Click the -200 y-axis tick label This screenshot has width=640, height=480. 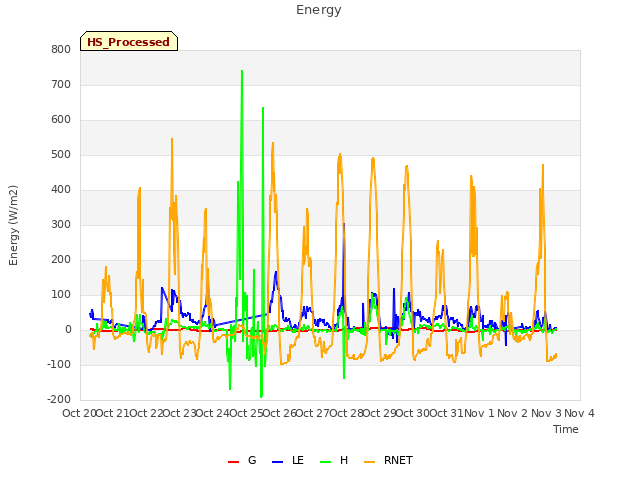tap(59, 400)
